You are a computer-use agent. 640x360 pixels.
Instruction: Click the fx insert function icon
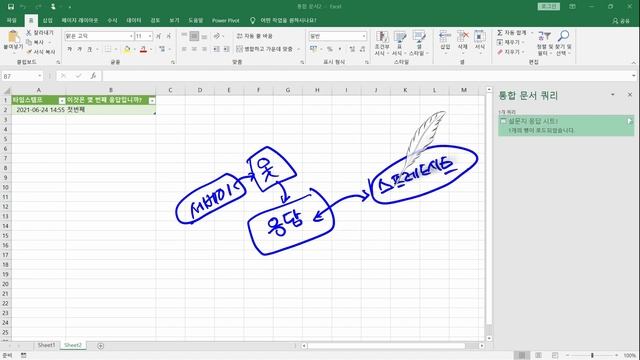tap(93, 76)
